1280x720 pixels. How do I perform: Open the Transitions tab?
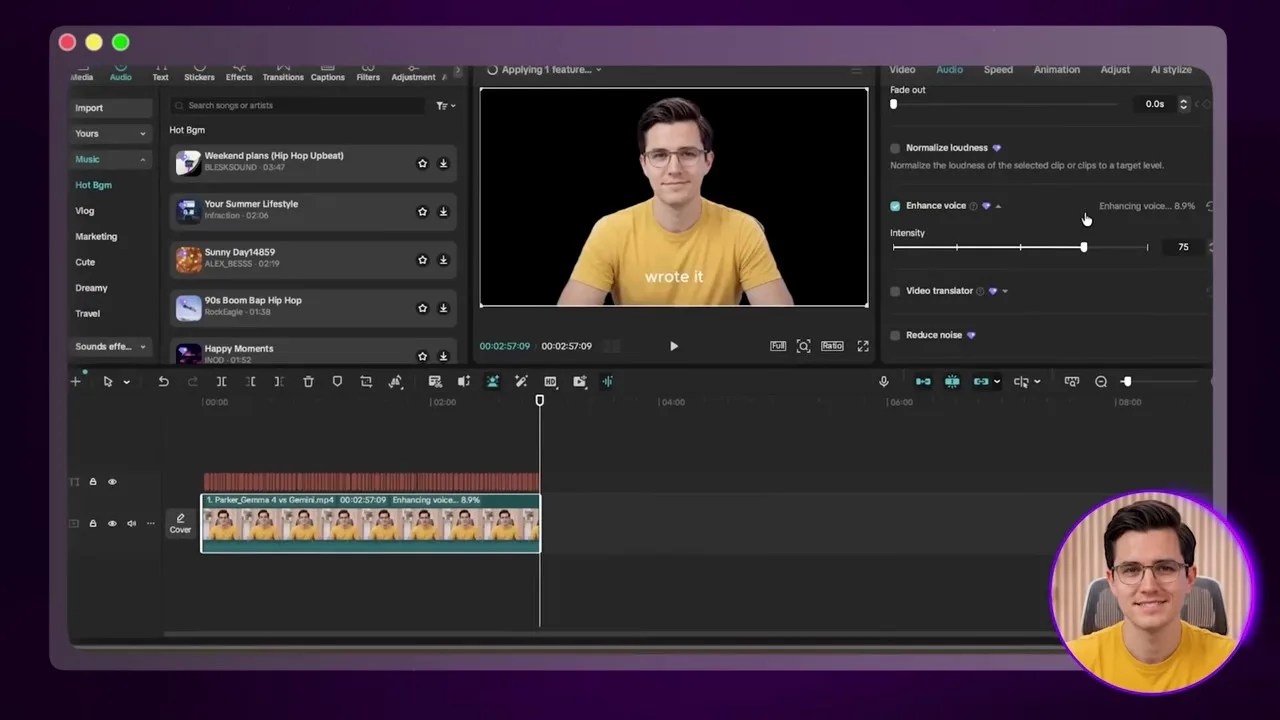click(283, 72)
